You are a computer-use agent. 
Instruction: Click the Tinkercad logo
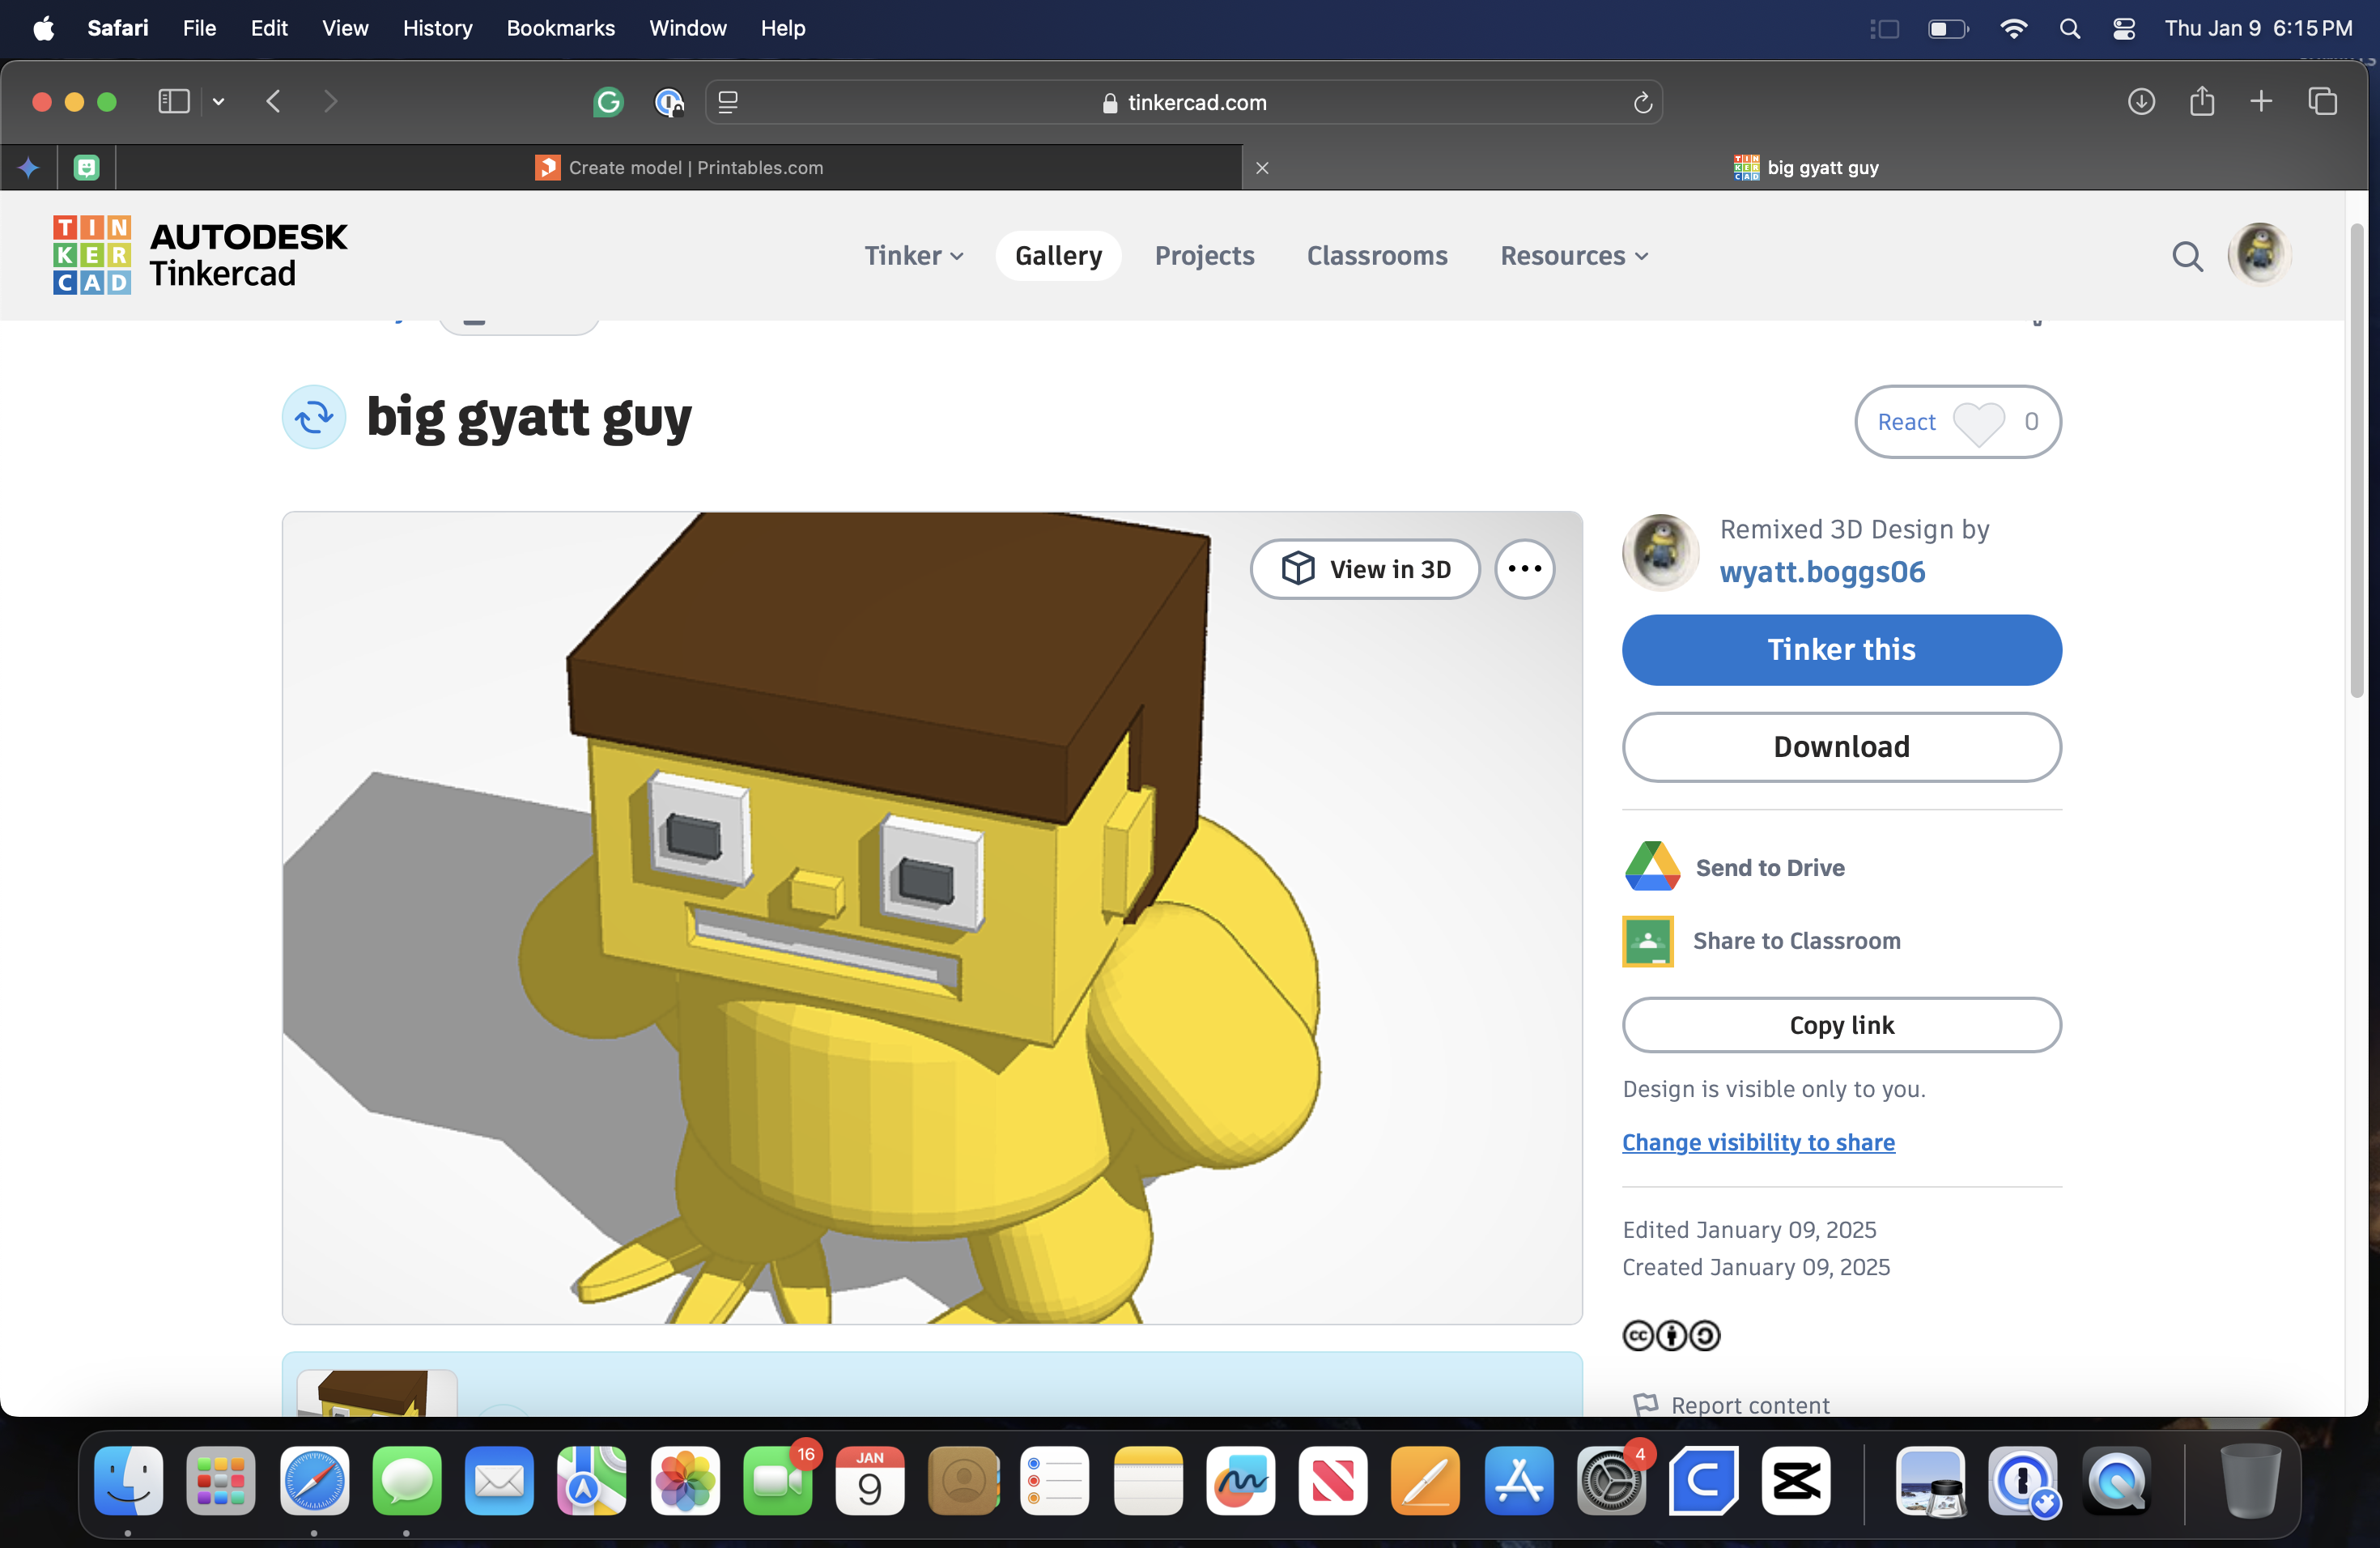[200, 255]
